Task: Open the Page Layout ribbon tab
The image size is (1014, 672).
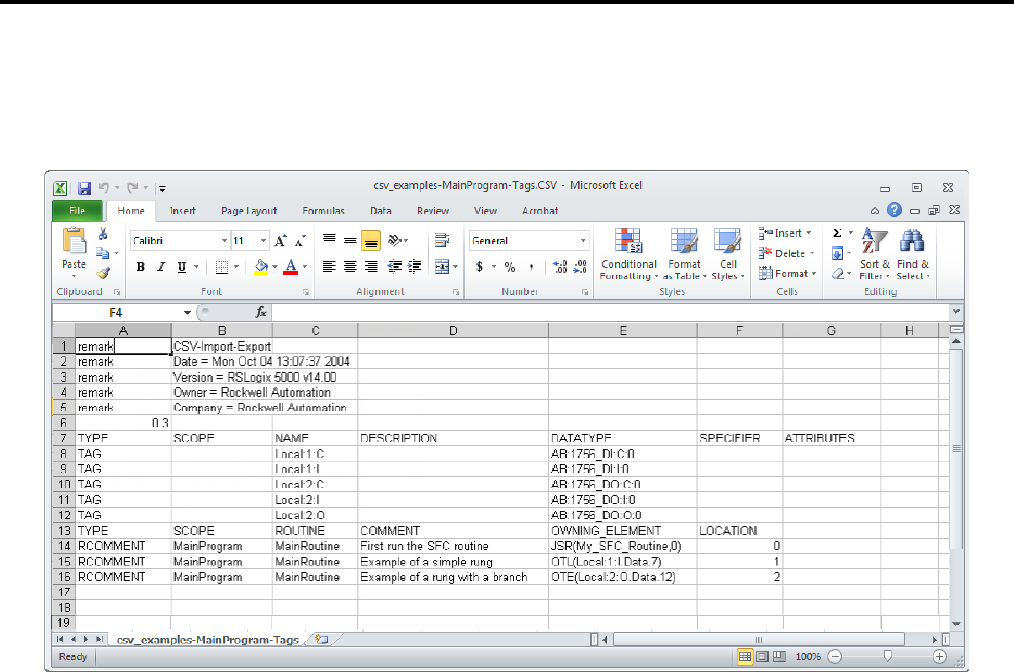Action: tap(249, 211)
